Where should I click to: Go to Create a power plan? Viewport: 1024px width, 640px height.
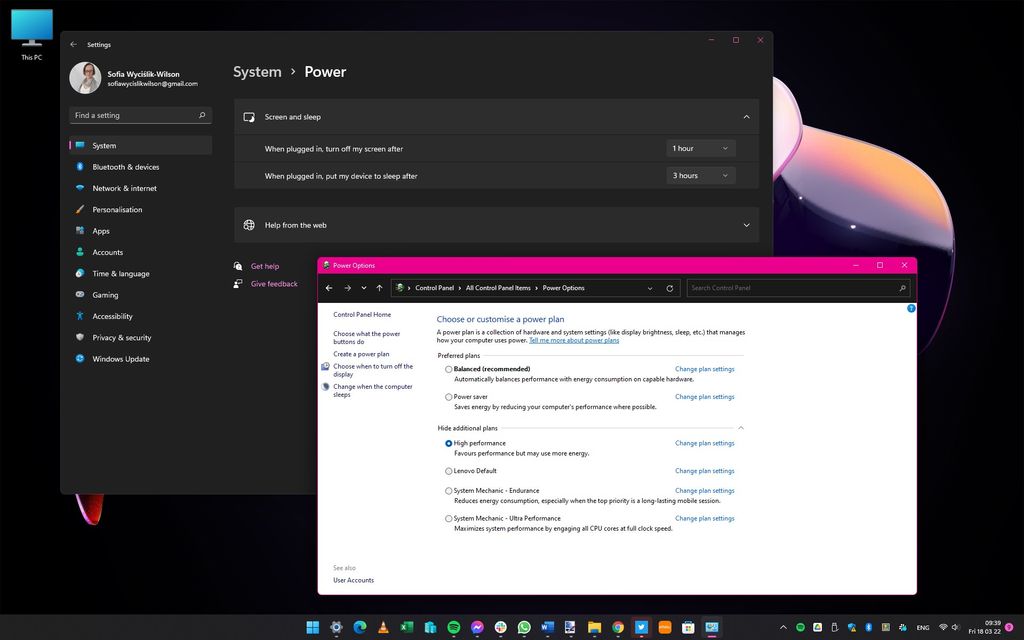tap(362, 354)
